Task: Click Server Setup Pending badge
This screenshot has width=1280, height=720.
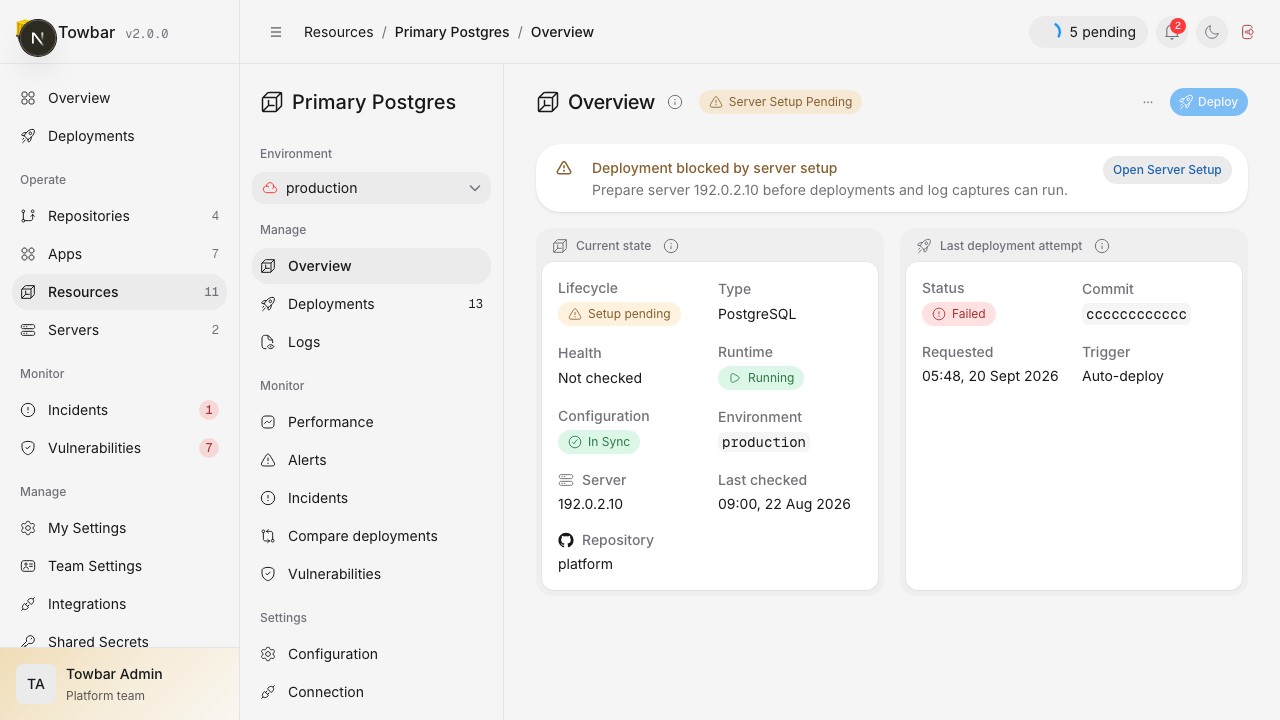Action: point(780,102)
